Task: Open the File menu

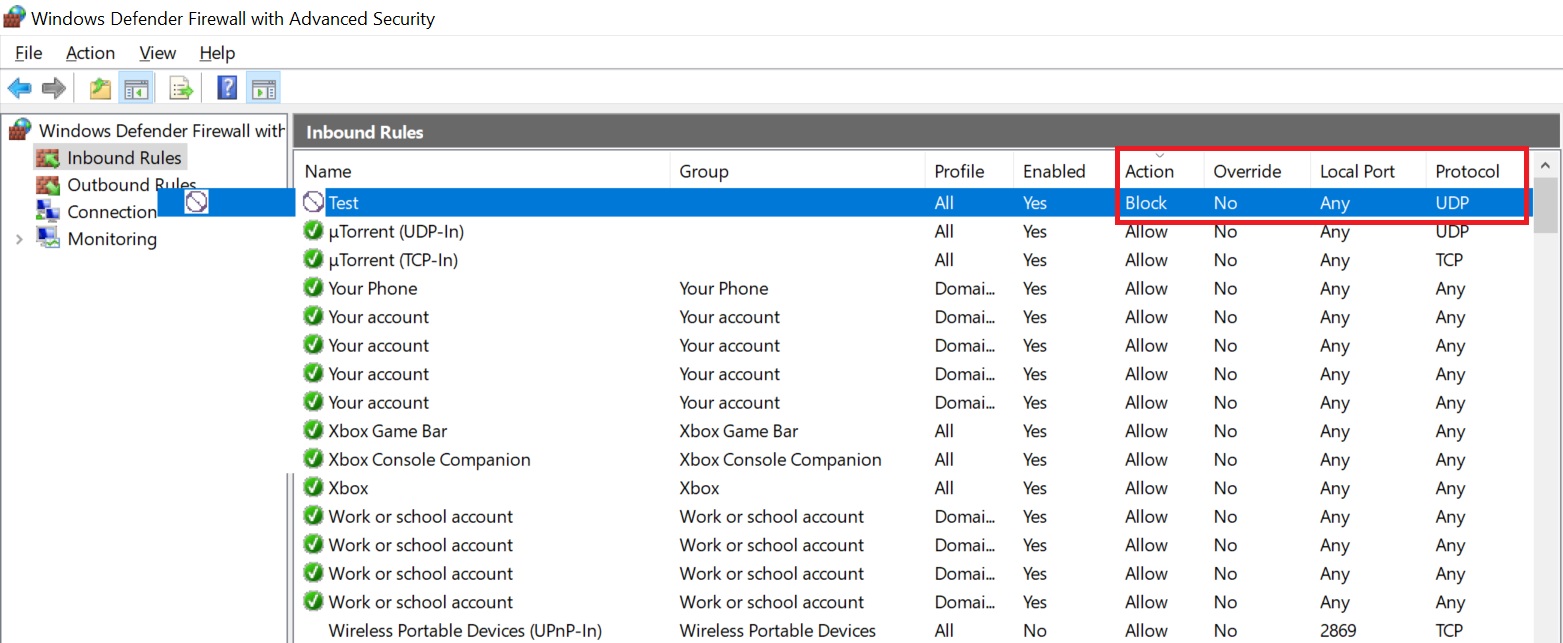Action: [28, 53]
